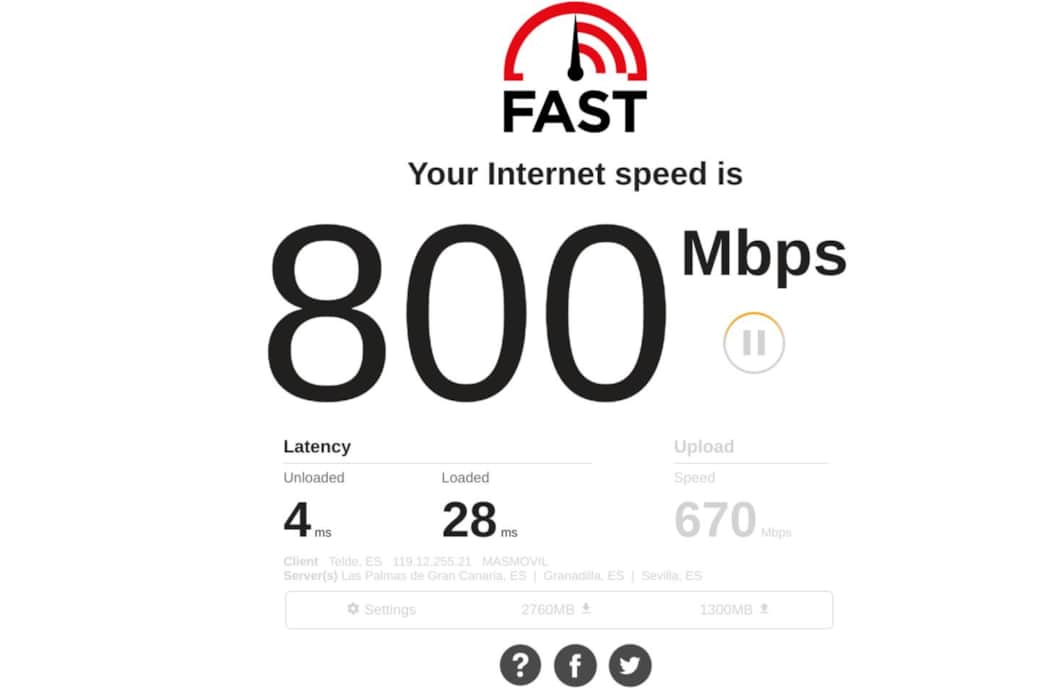Click the client IP address text

[x=432, y=561]
